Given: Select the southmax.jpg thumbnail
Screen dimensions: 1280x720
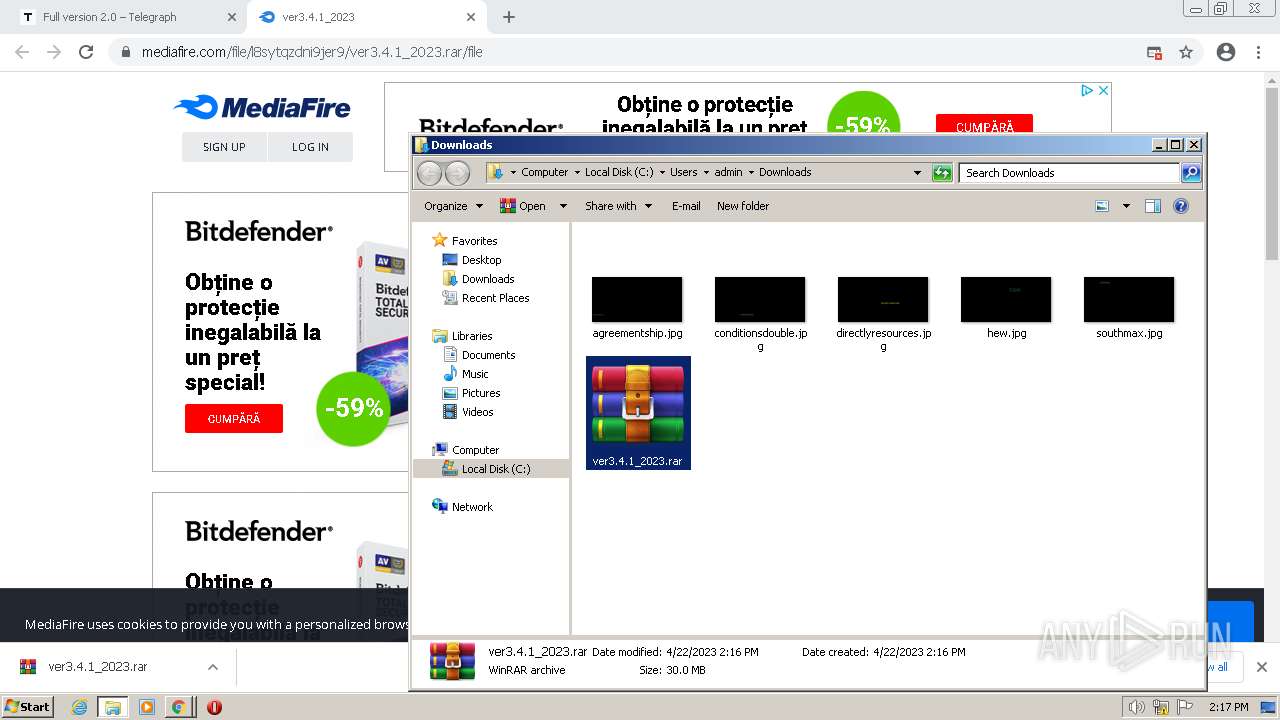Looking at the screenshot, I should tap(1129, 299).
